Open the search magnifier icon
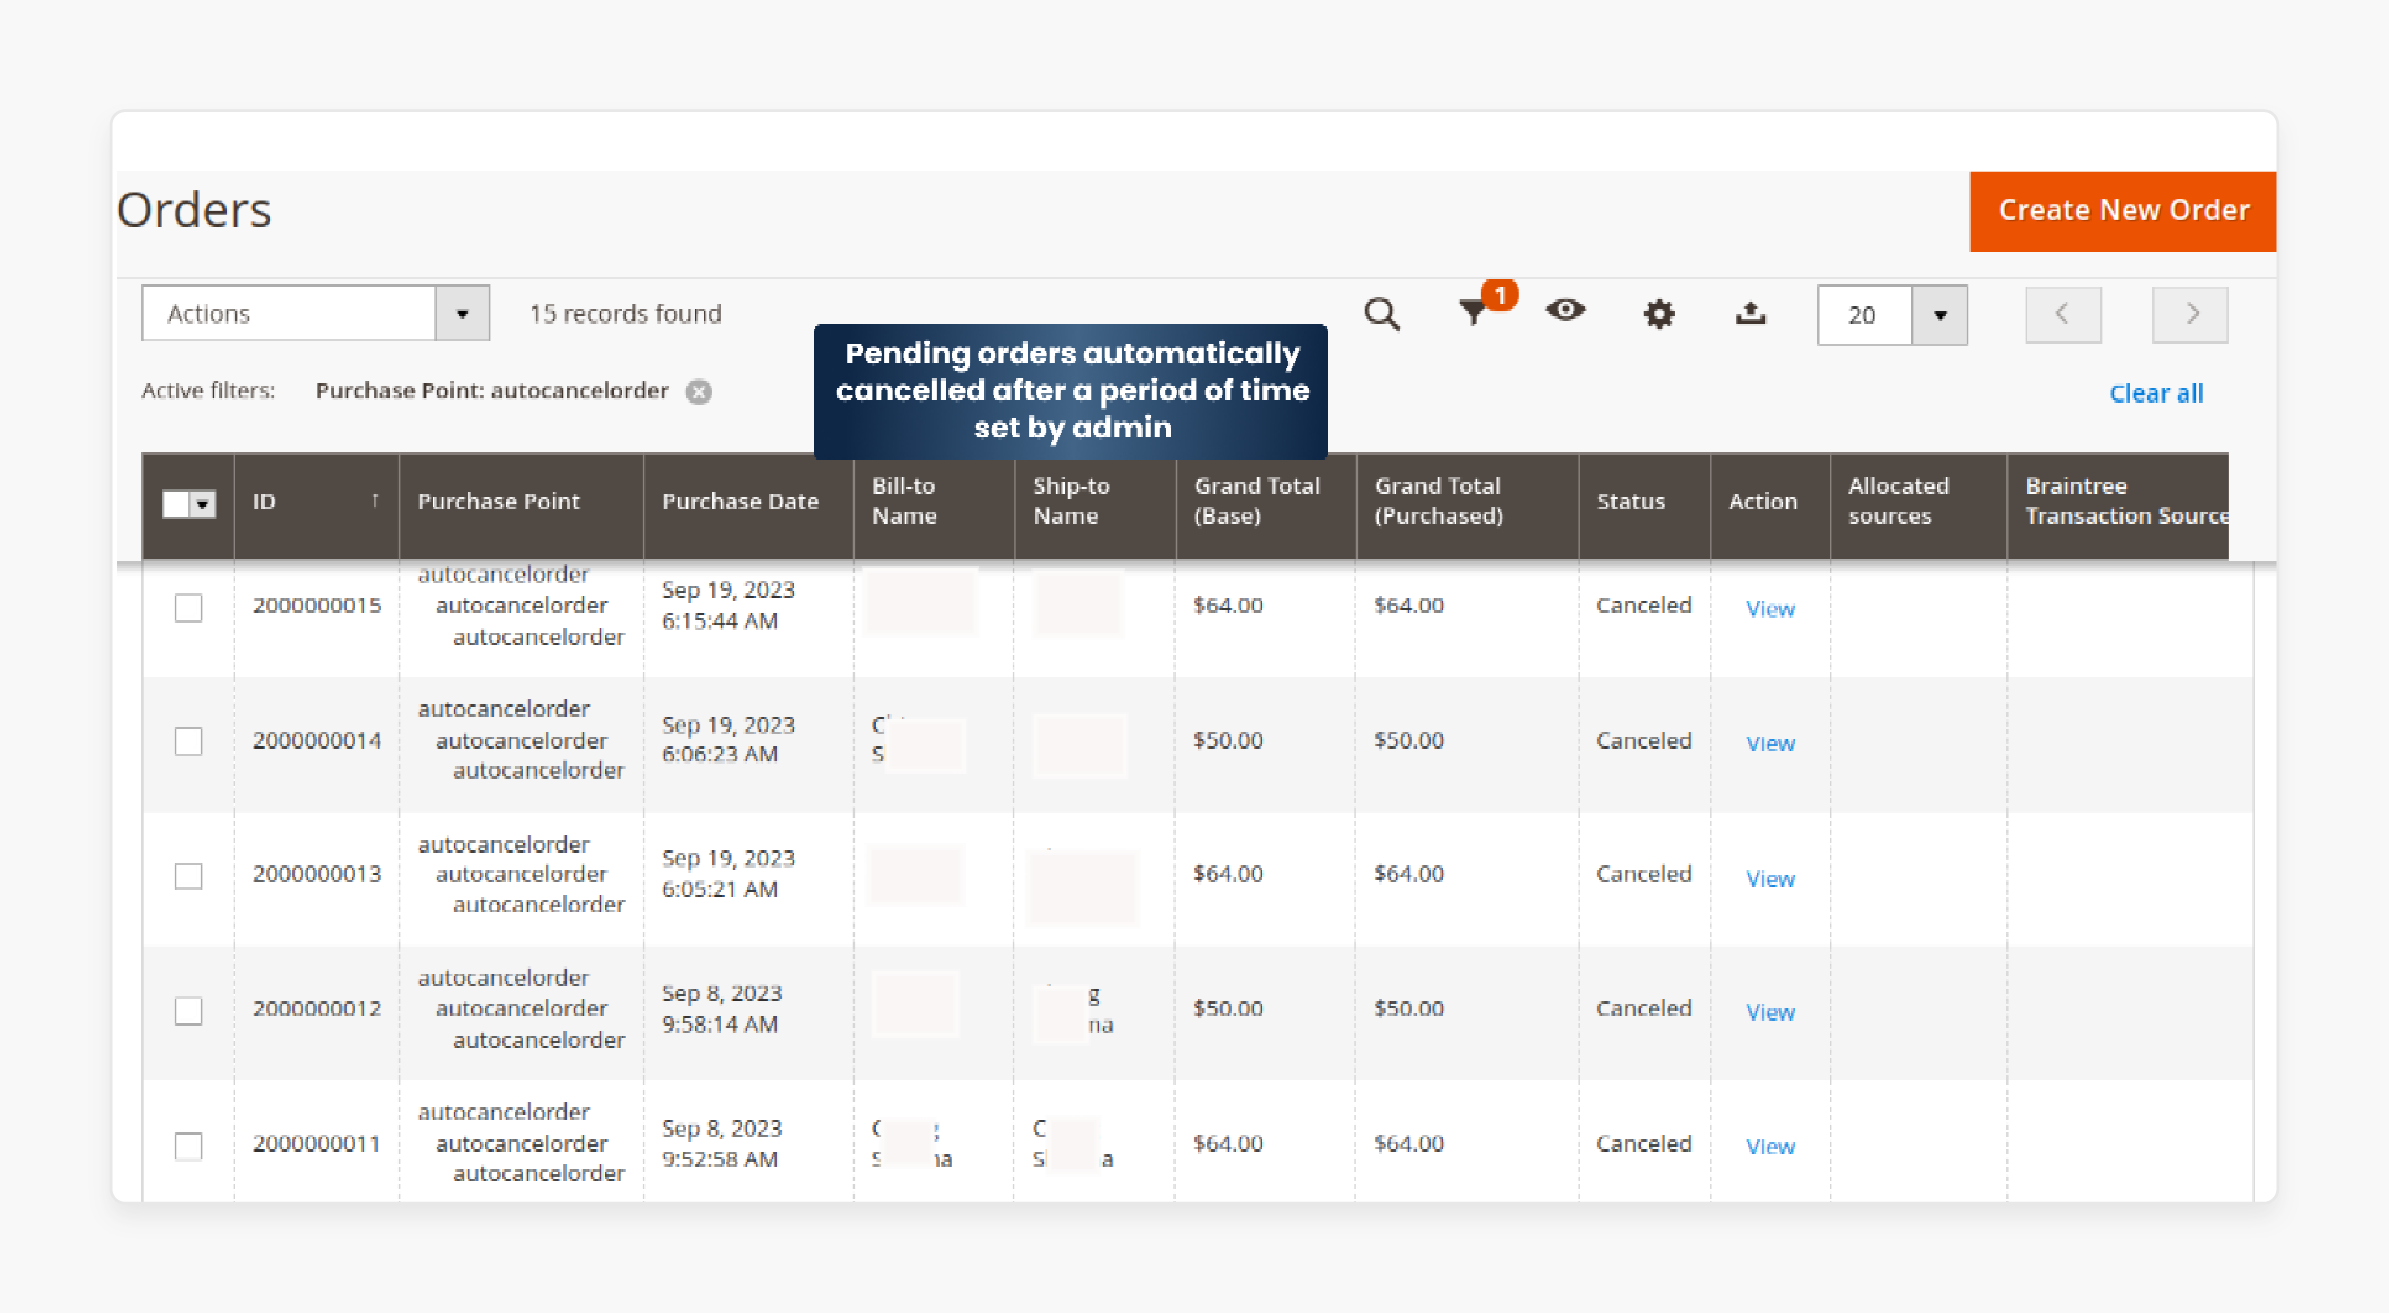The image size is (2389, 1313). pos(1382,314)
